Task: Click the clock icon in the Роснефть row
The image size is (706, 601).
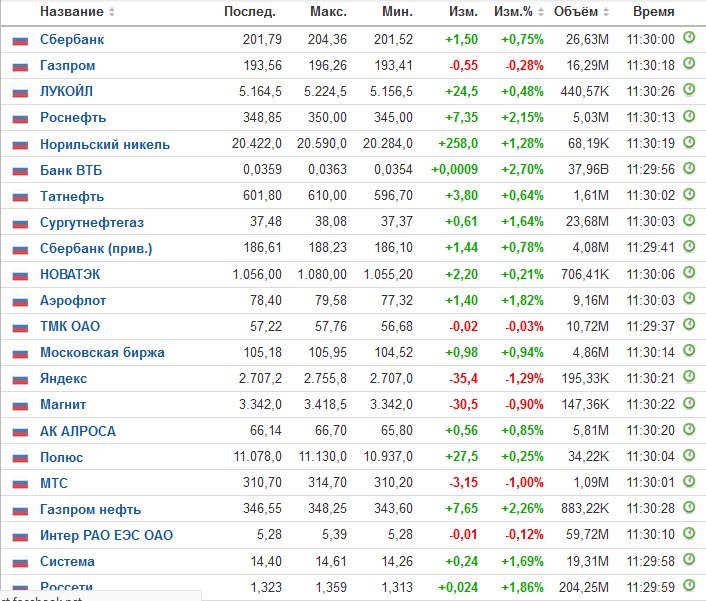Action: 689,116
